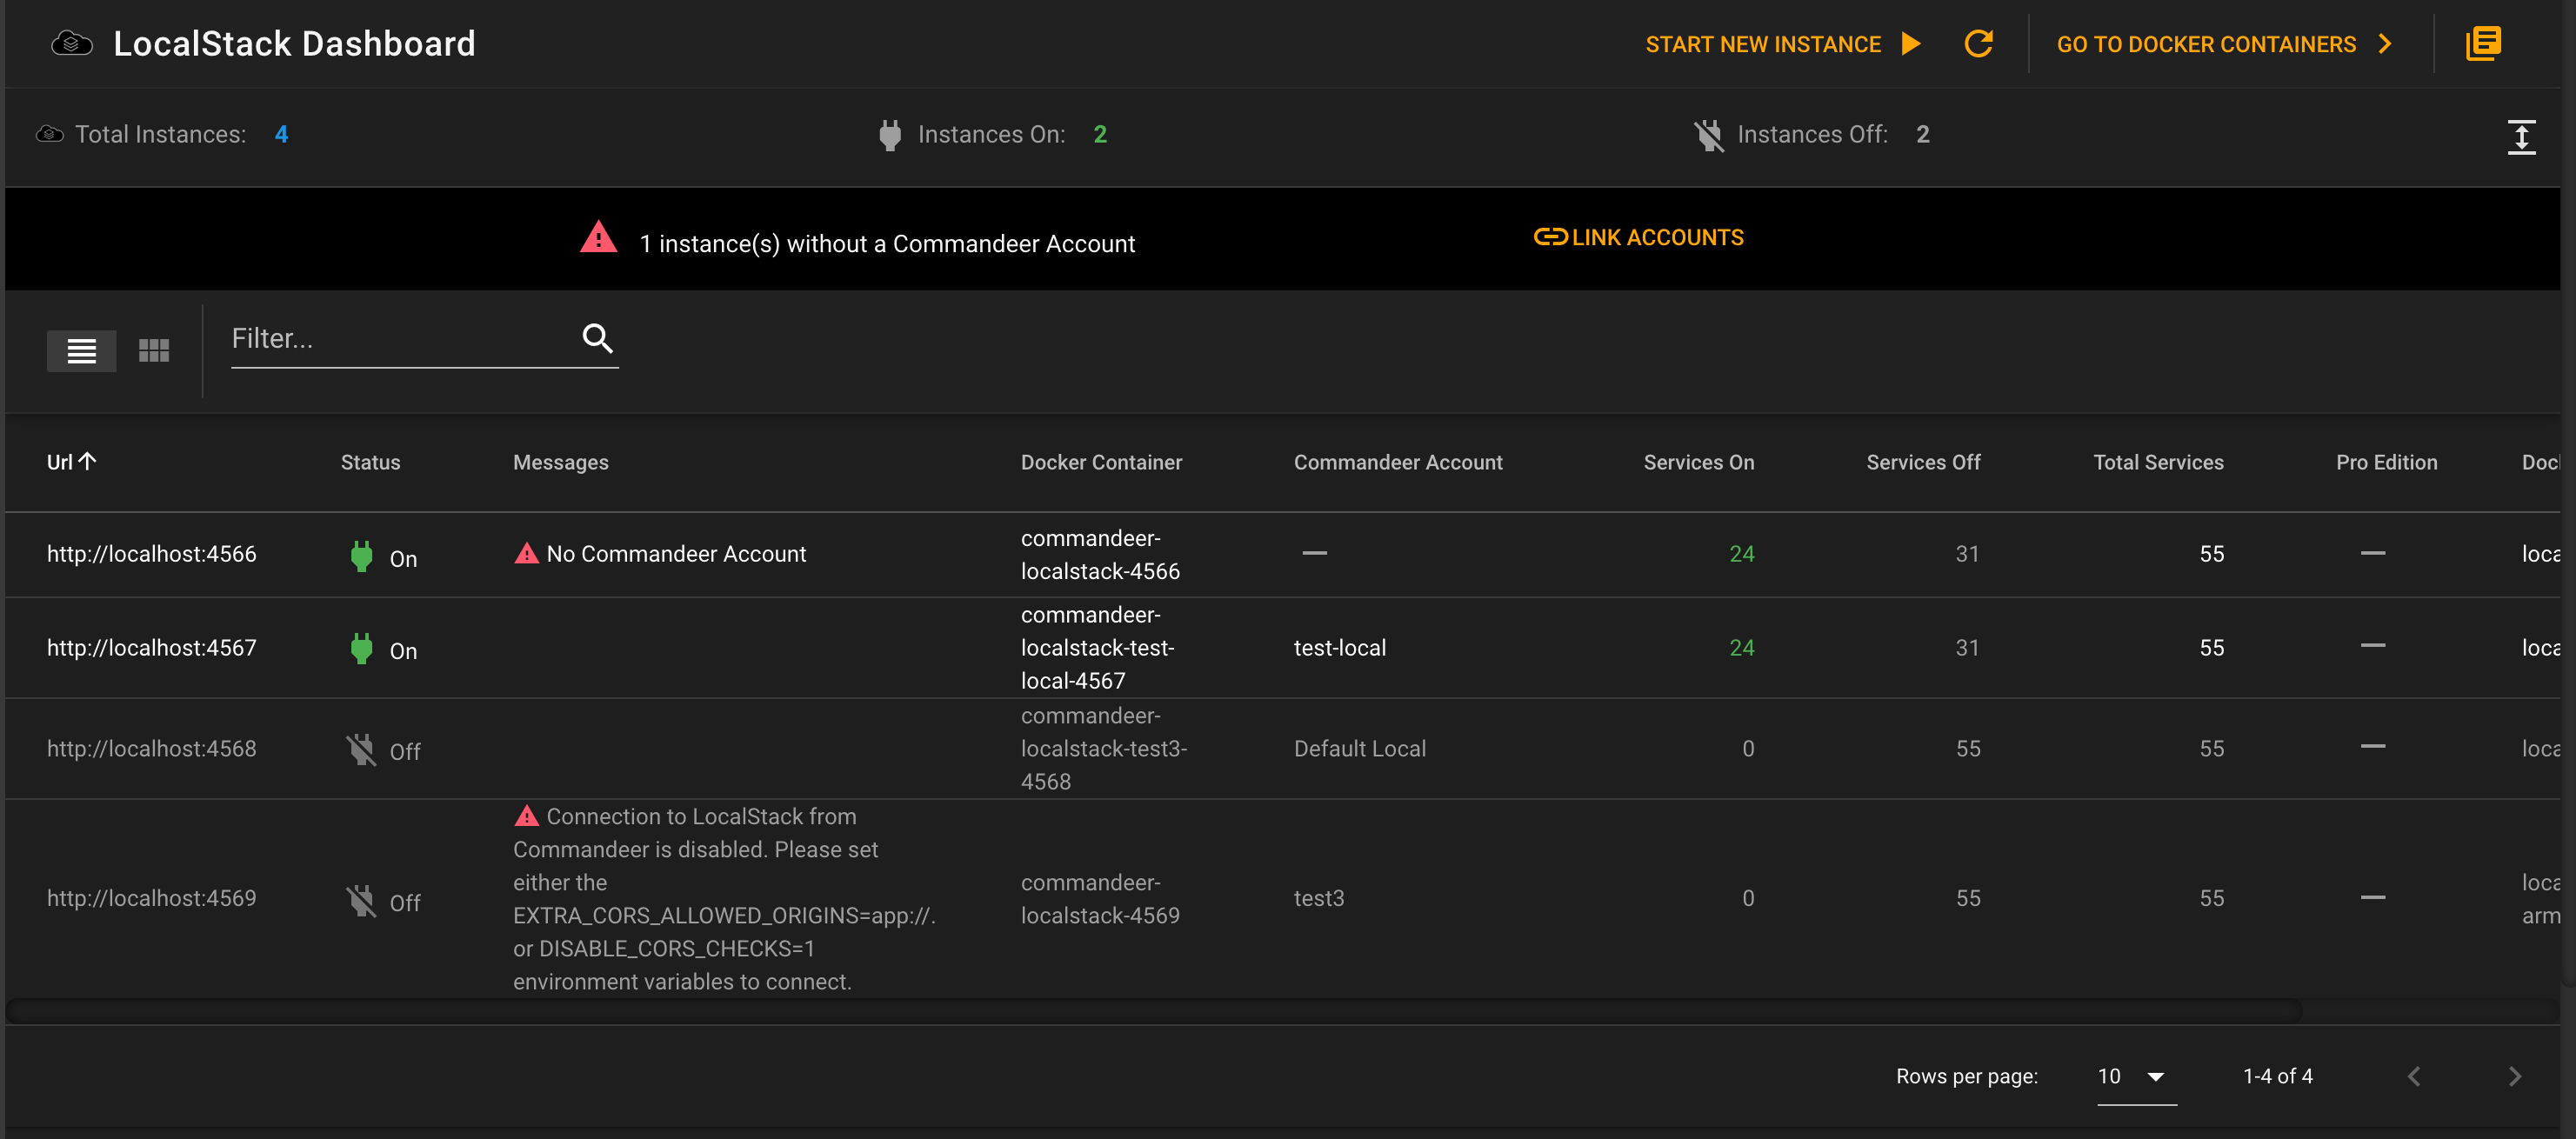Click plug icon next to Instances On

coord(889,135)
